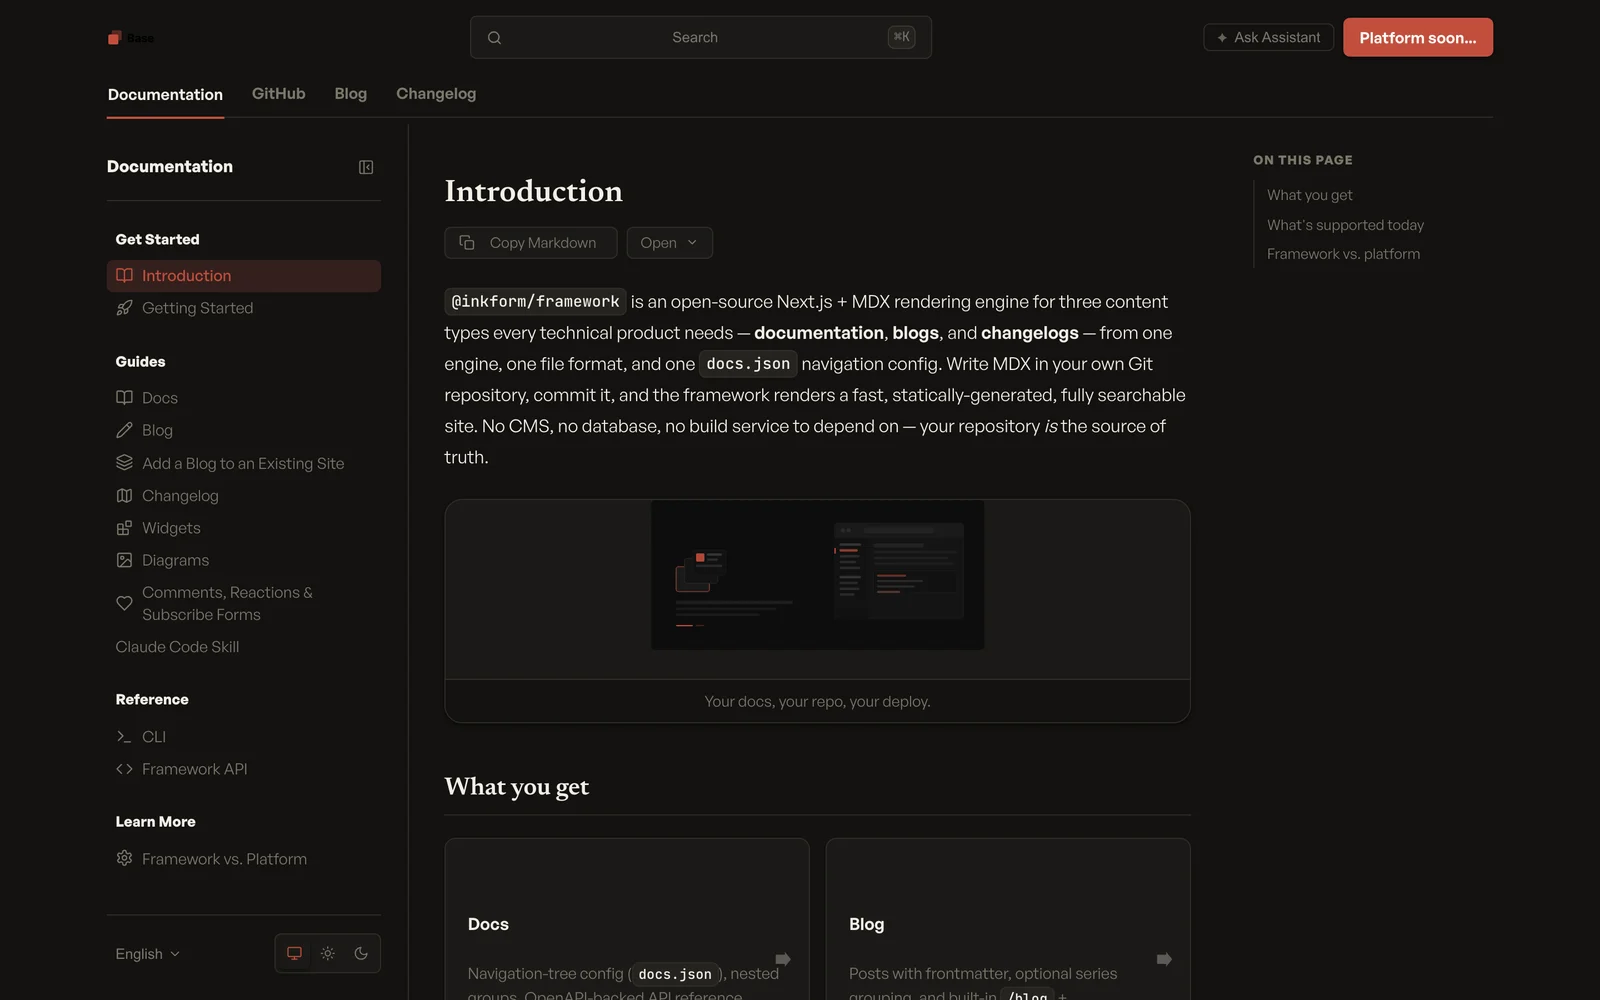This screenshot has width=1600, height=1000.
Task: Switch to light theme mode
Action: tap(328, 954)
